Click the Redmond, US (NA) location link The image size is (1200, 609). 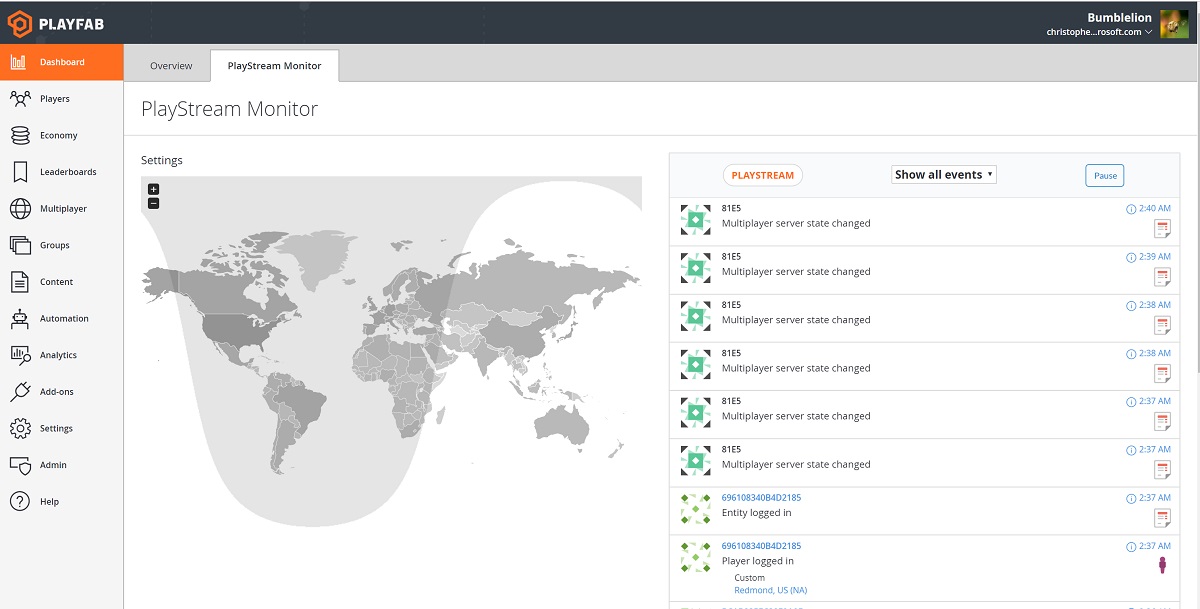click(770, 590)
